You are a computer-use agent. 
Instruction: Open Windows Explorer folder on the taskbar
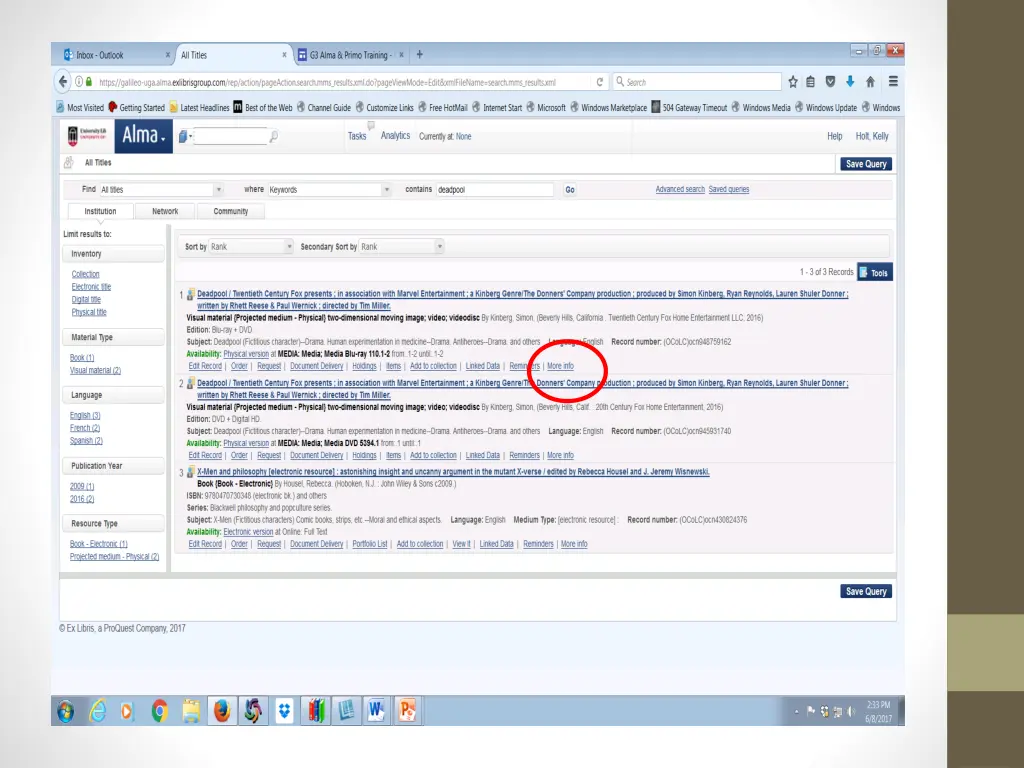point(191,711)
